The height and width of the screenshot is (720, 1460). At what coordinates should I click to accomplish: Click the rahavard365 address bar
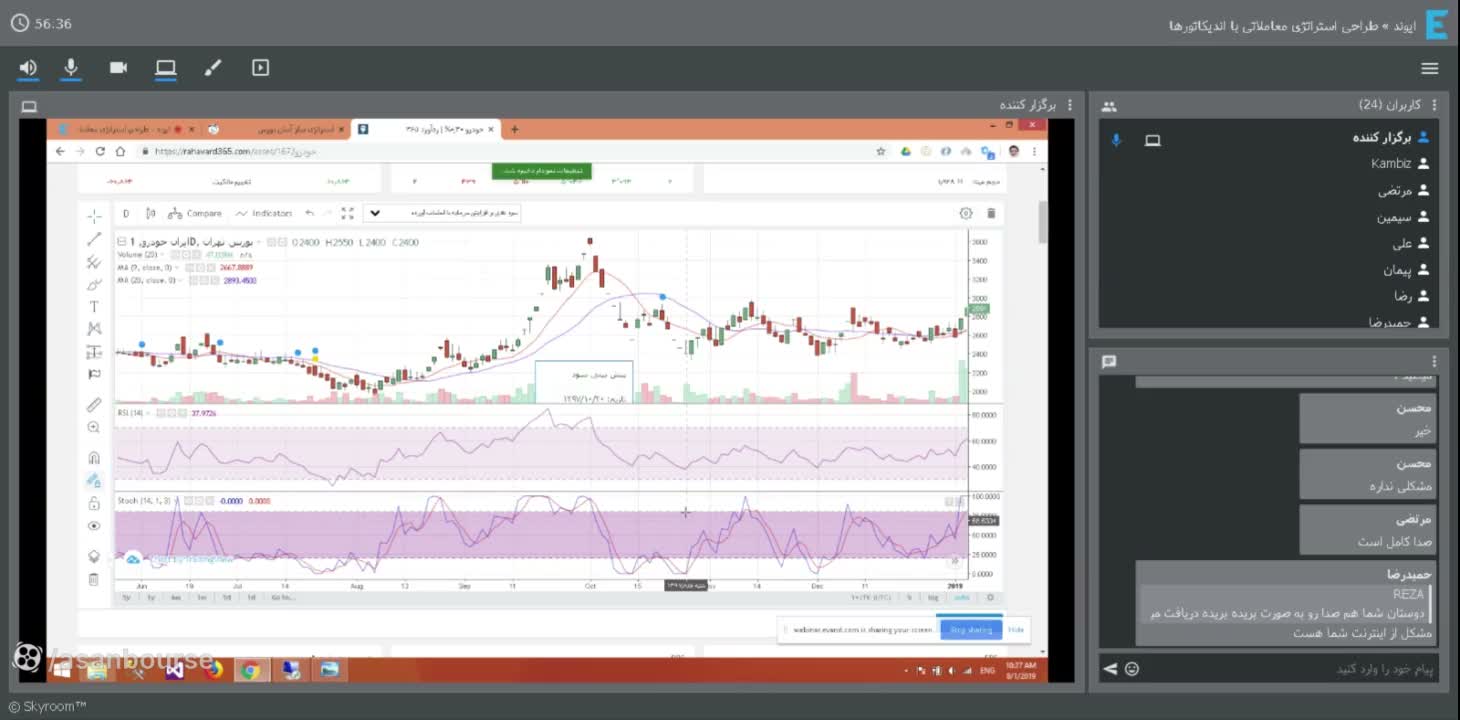500,152
